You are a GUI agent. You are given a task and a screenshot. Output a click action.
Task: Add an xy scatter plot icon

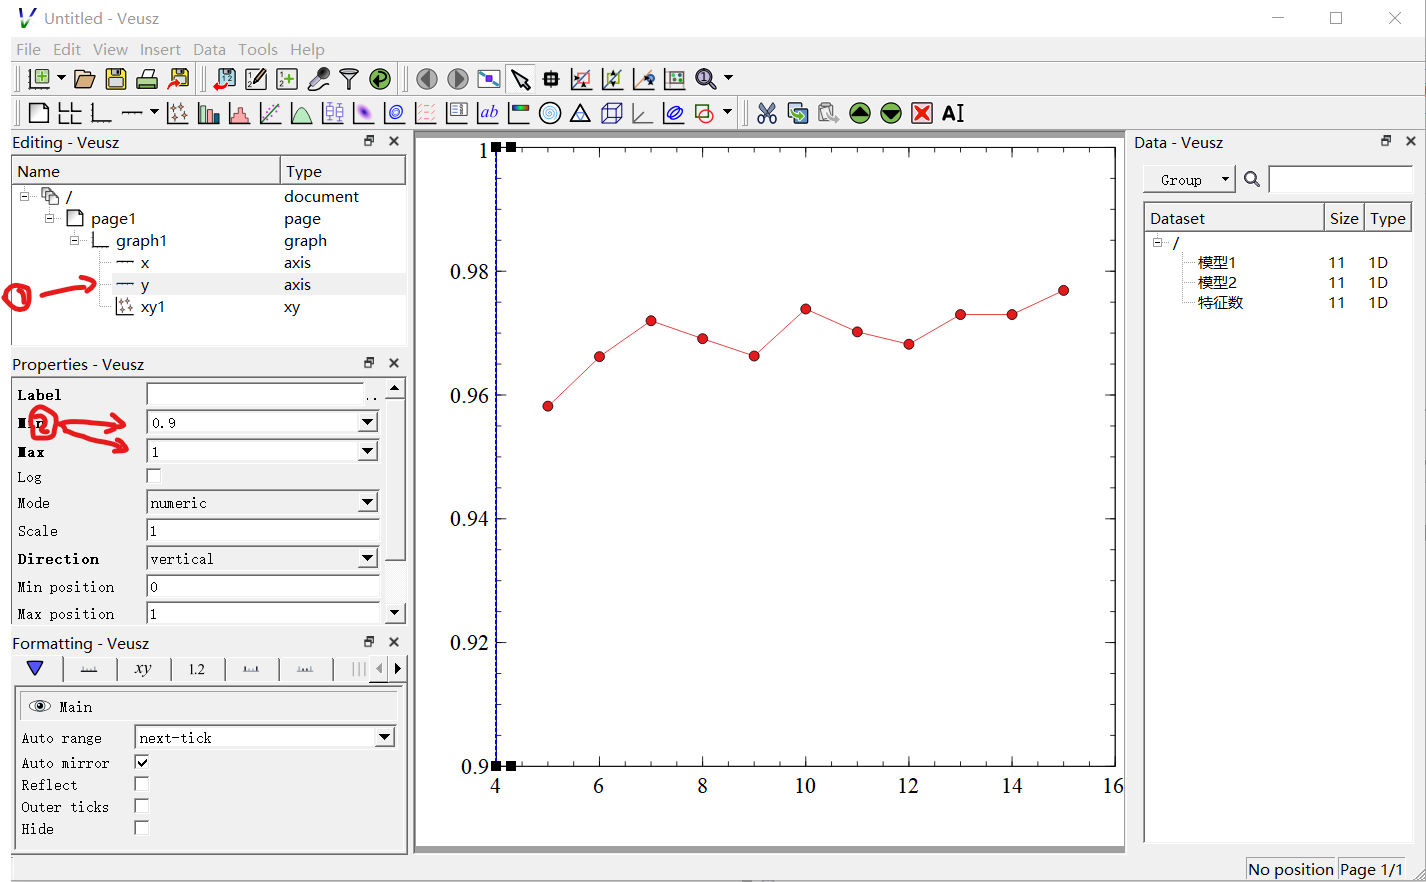(178, 113)
